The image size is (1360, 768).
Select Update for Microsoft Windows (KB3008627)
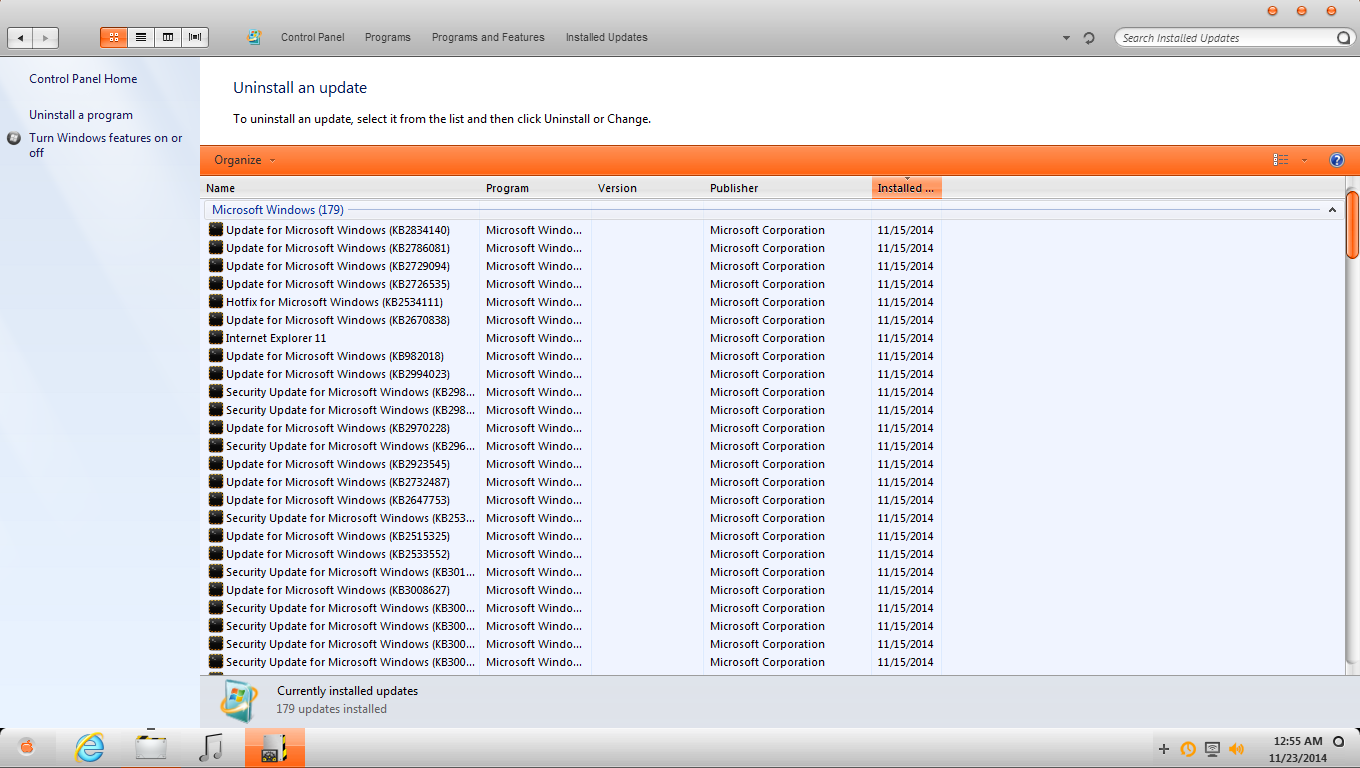pos(337,590)
